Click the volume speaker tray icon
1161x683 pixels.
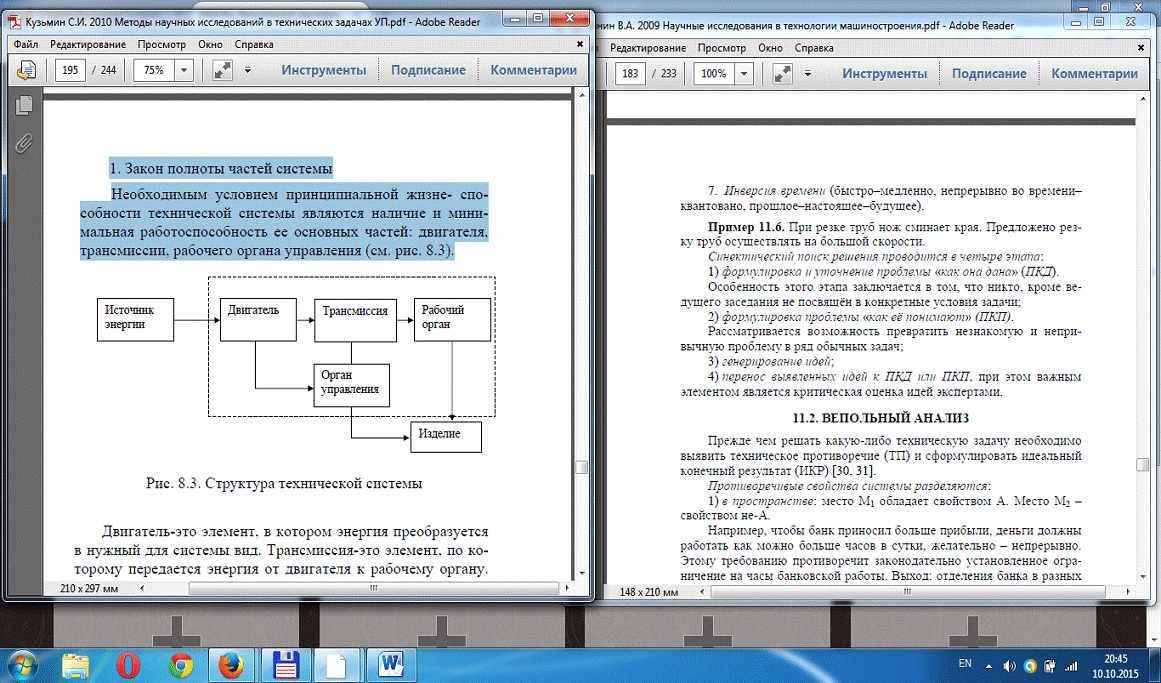pyautogui.click(x=1009, y=667)
